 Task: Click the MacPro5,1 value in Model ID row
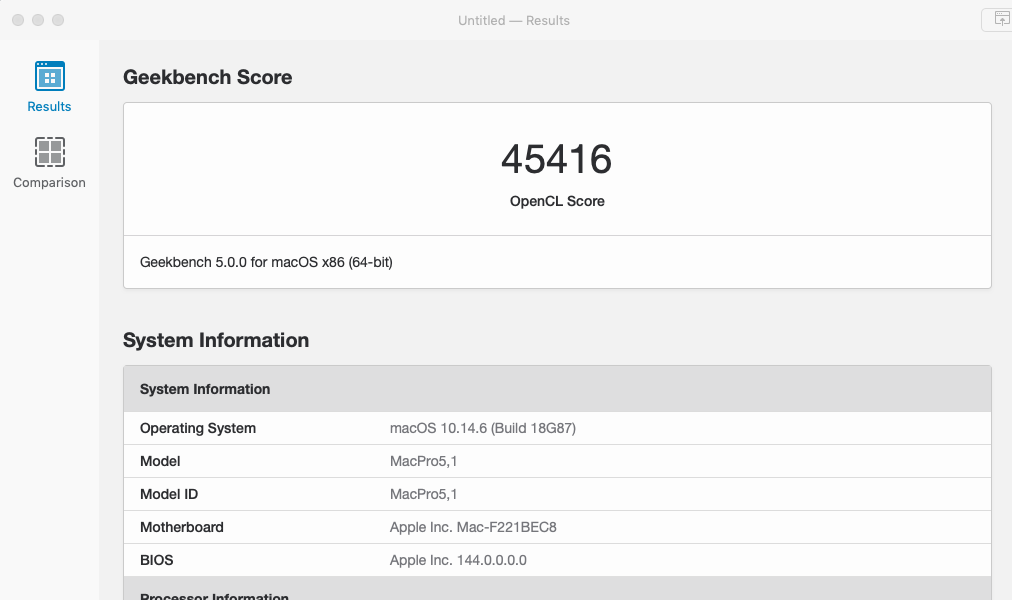423,494
